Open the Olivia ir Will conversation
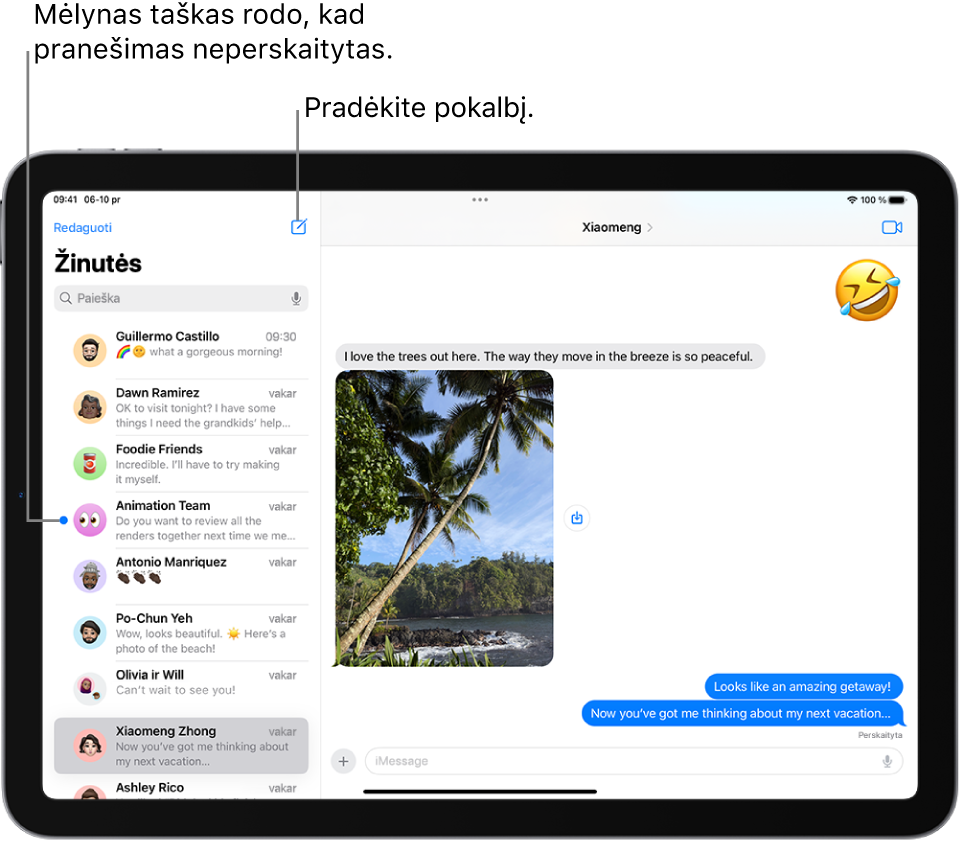Screen dimensions: 963x841 point(181,689)
